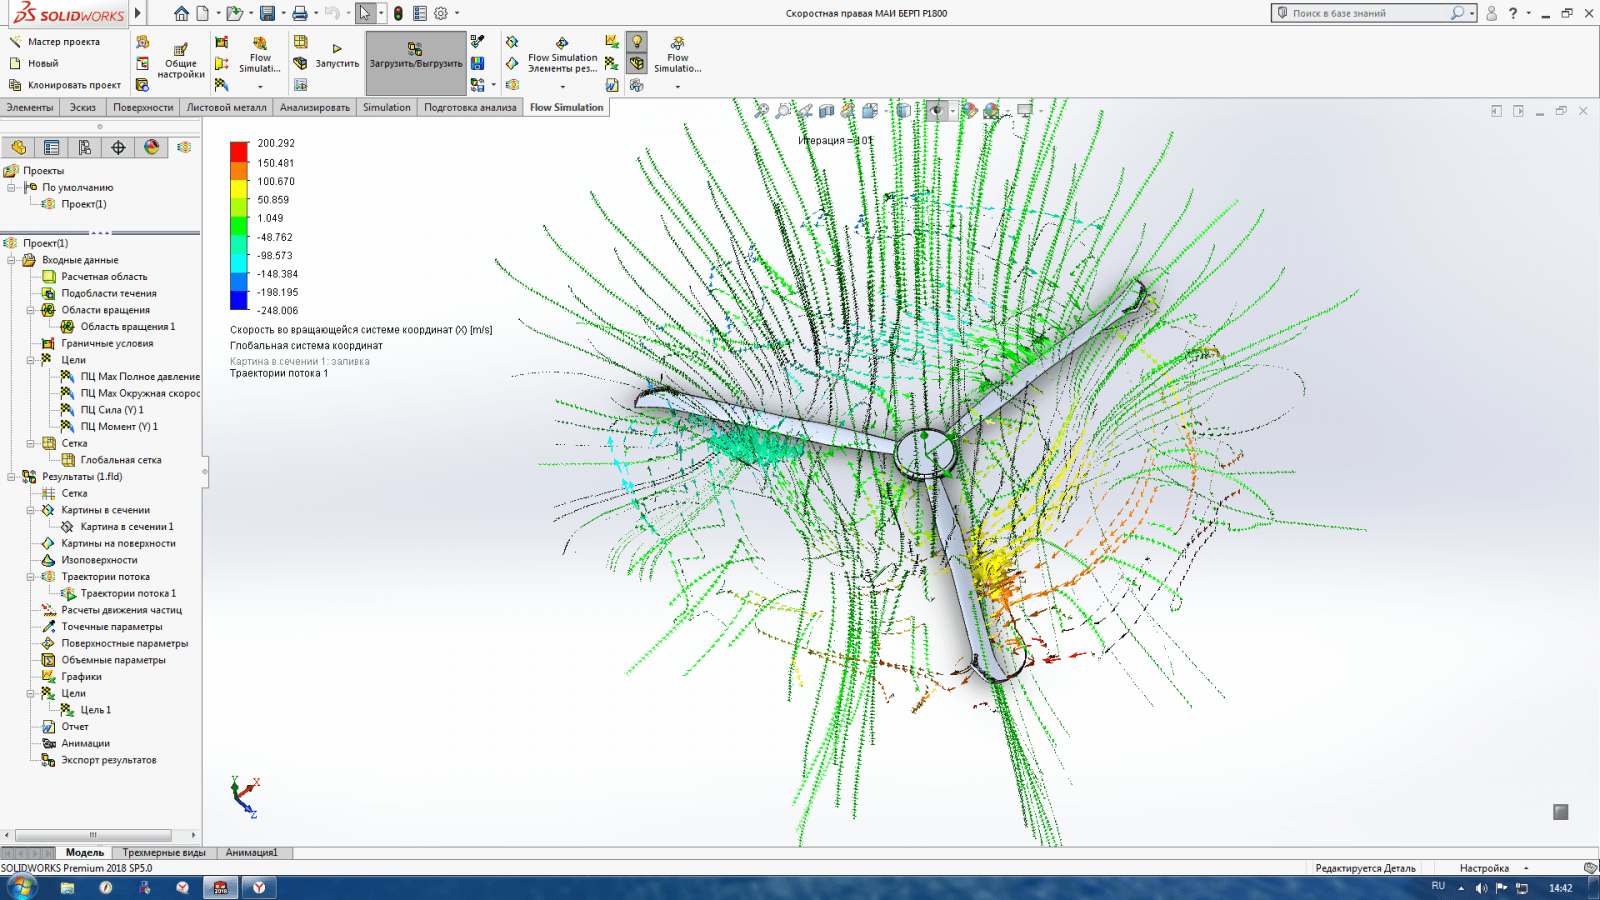Toggle the hide/show items eye button
The height and width of the screenshot is (900, 1600).
pos(936,111)
